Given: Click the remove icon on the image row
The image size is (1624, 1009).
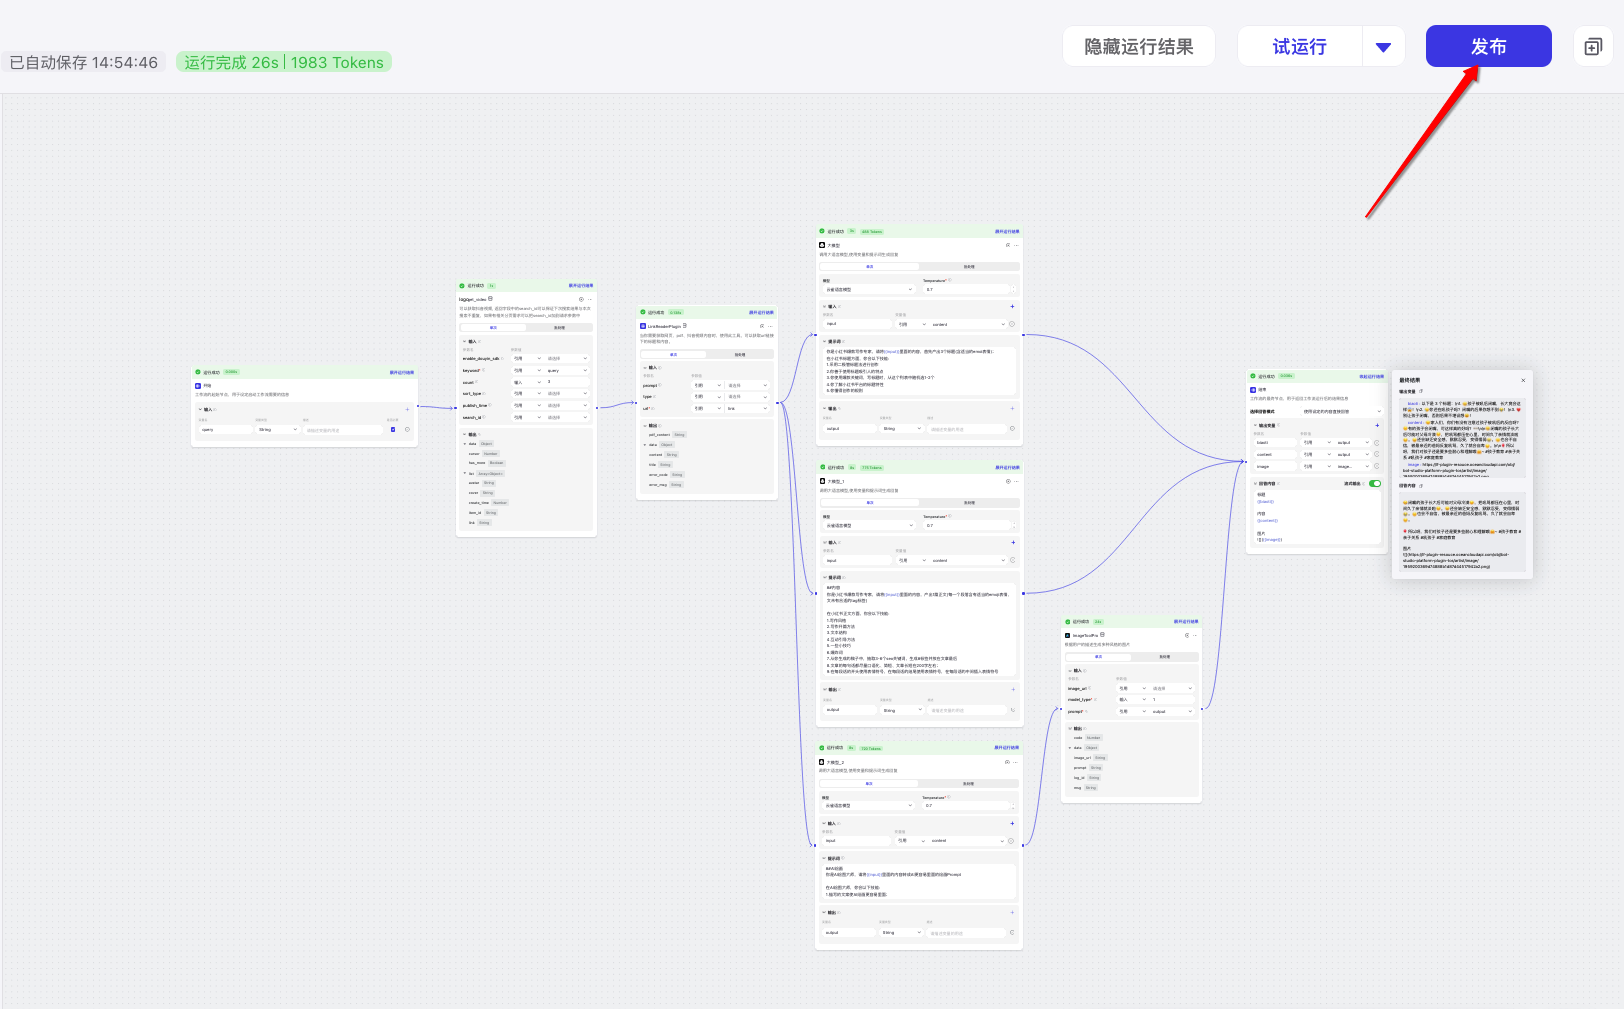Looking at the screenshot, I should coord(1377,466).
